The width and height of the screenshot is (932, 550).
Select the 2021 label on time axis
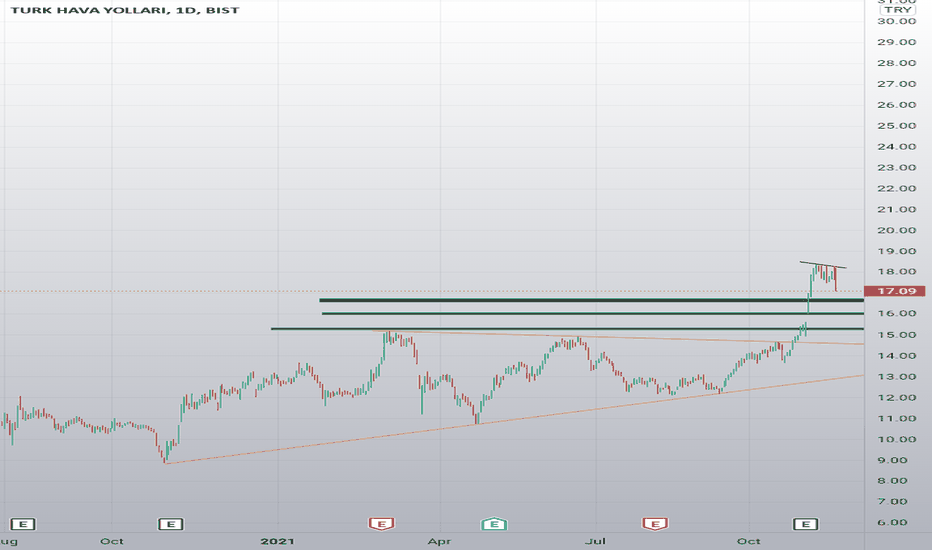click(278, 541)
